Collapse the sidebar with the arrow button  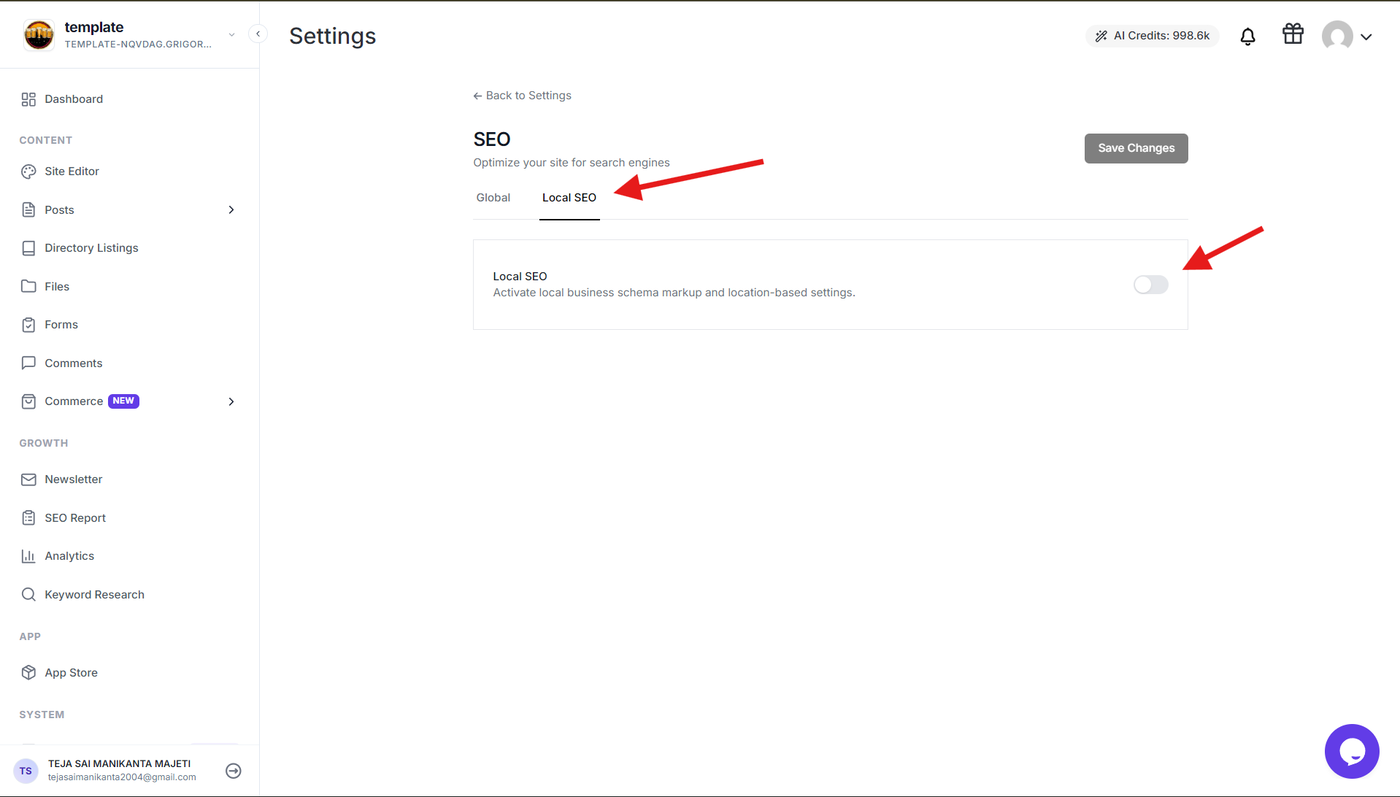(258, 34)
